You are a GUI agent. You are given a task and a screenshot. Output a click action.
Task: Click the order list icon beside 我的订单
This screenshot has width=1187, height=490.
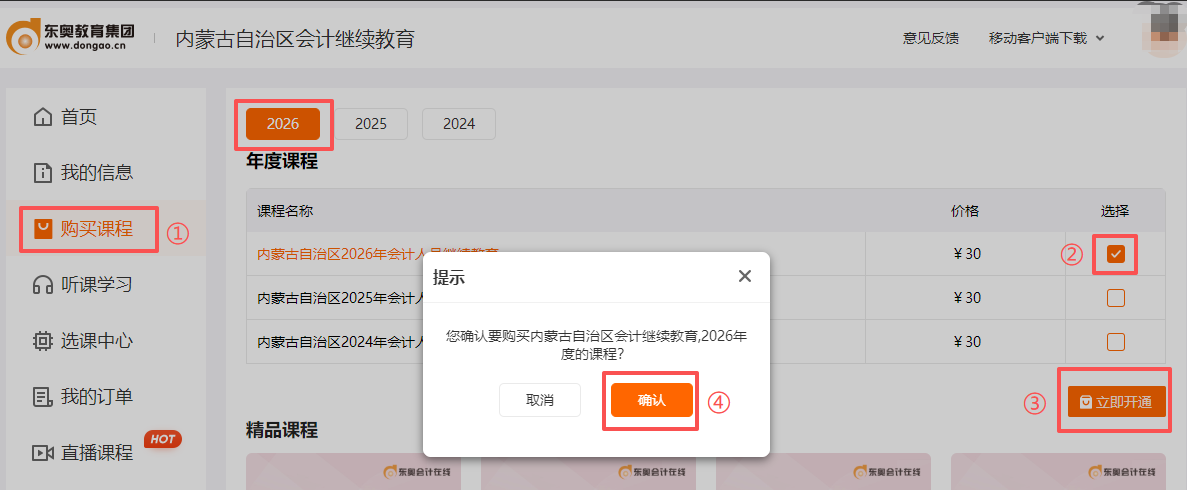pos(43,397)
